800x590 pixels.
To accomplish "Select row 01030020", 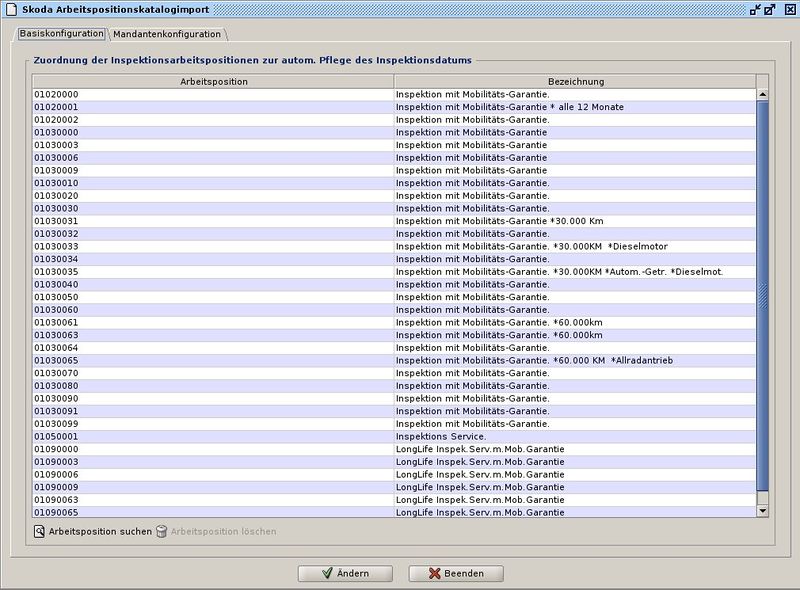I will (394, 196).
